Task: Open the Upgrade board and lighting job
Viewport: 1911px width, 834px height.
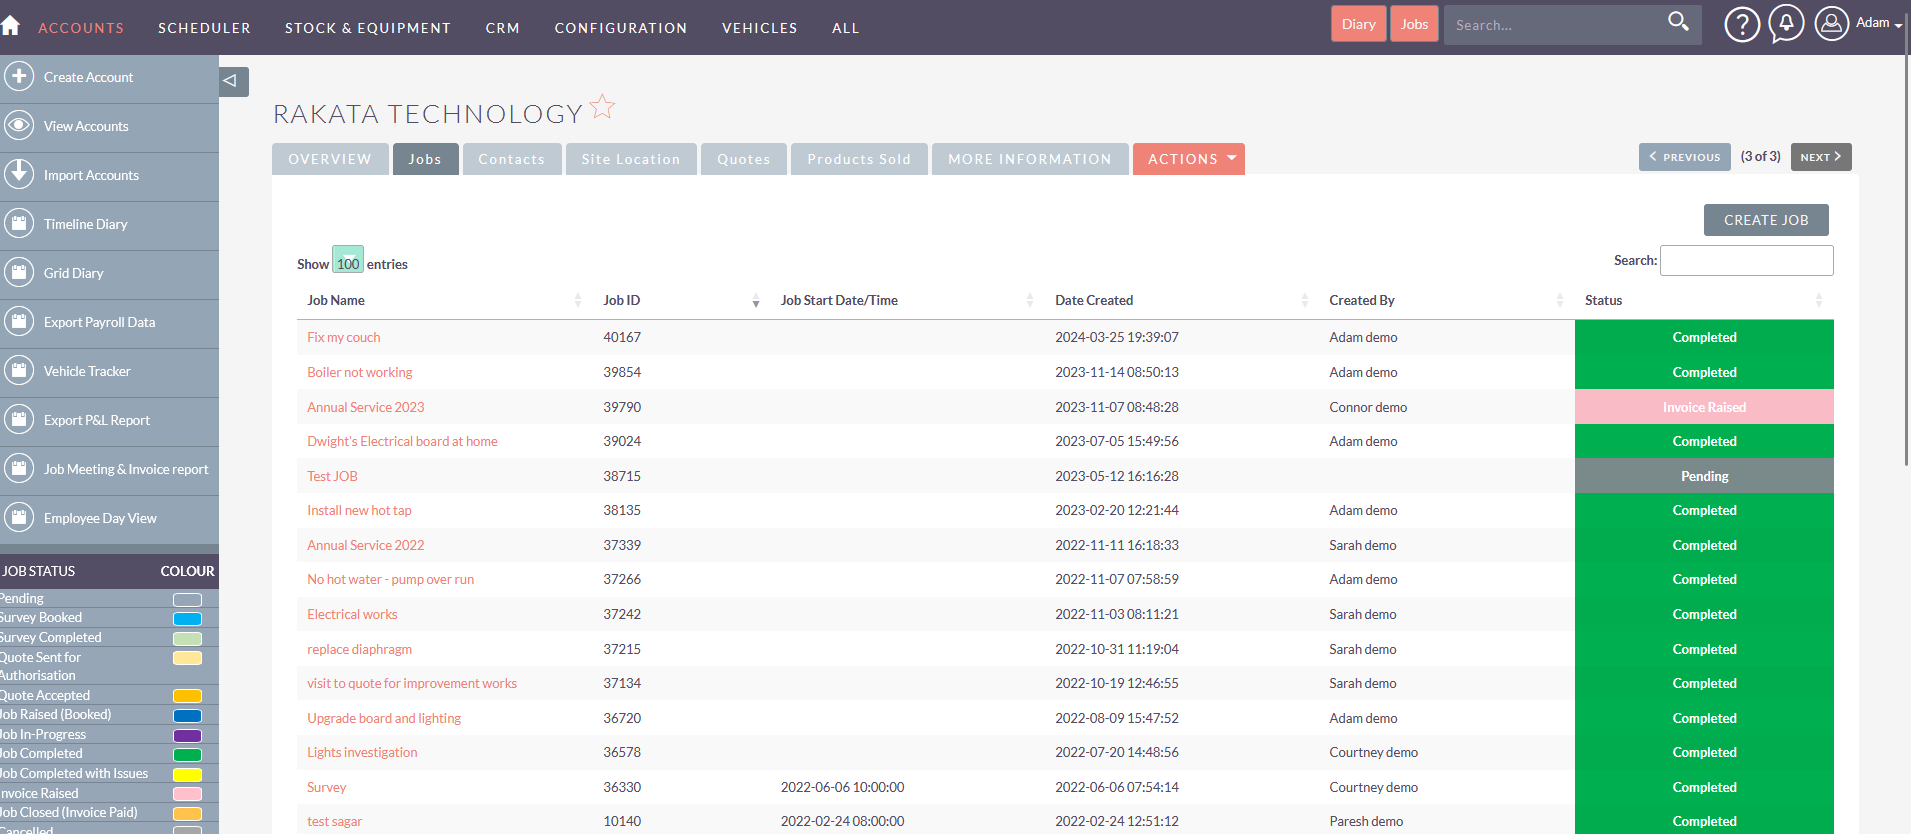Action: point(384,718)
